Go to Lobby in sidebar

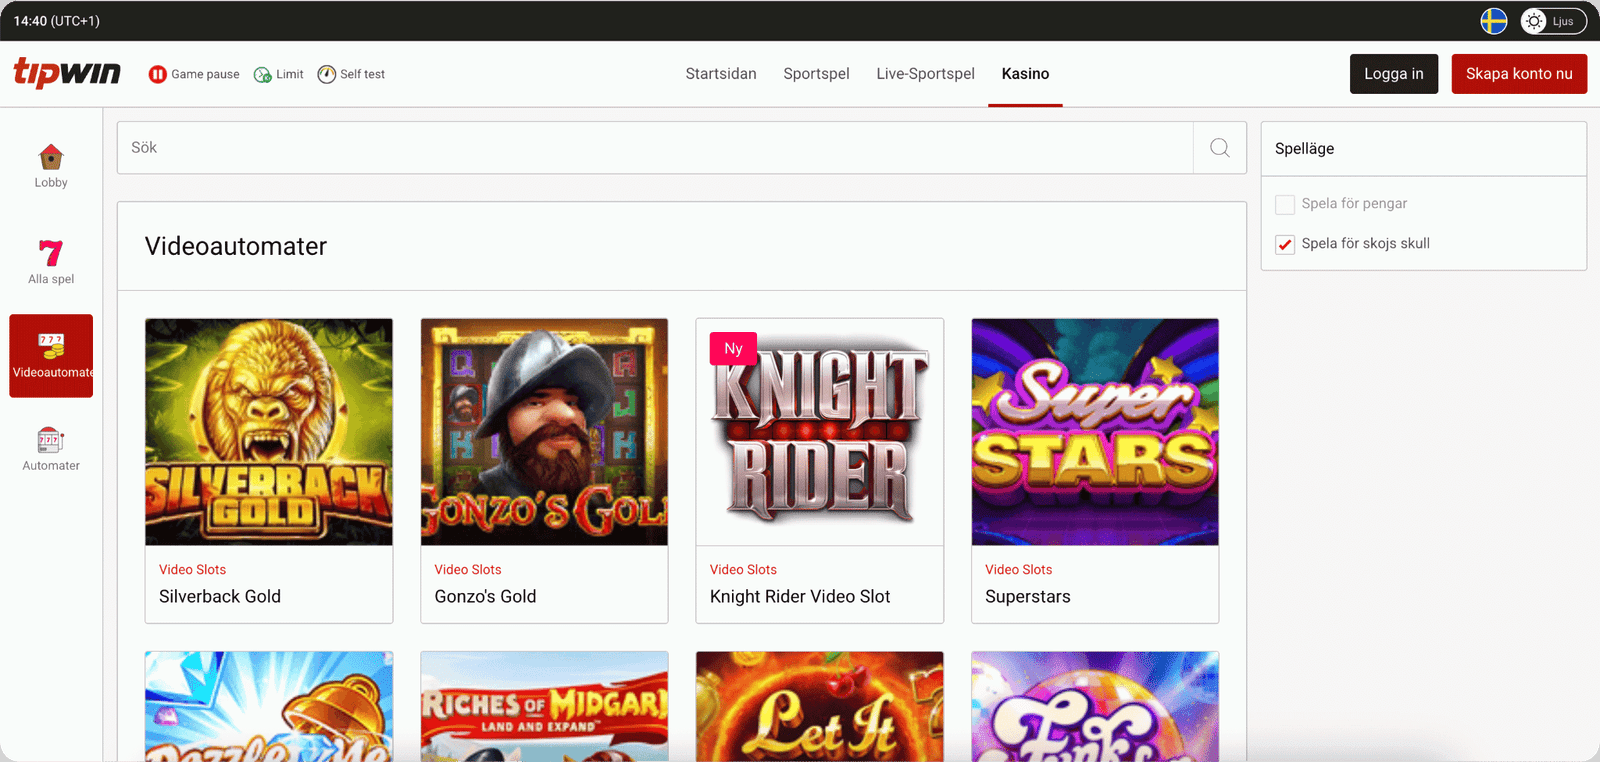(x=51, y=166)
